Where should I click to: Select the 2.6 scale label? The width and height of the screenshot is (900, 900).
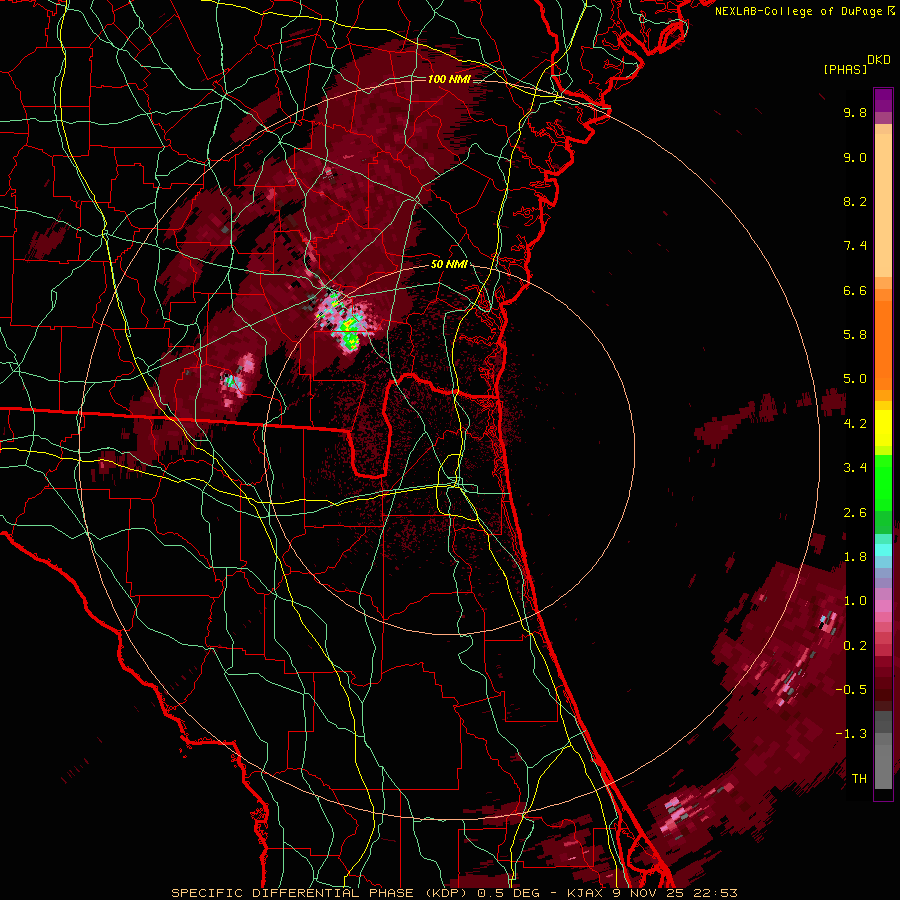click(855, 513)
